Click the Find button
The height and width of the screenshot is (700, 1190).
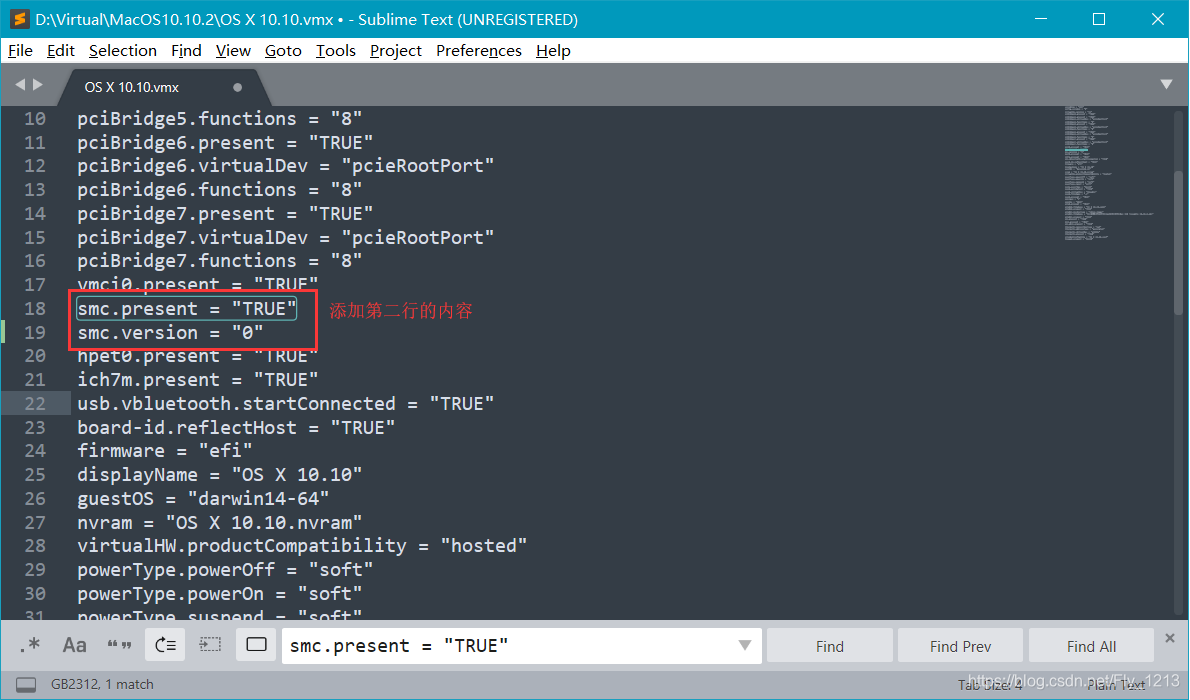point(830,646)
